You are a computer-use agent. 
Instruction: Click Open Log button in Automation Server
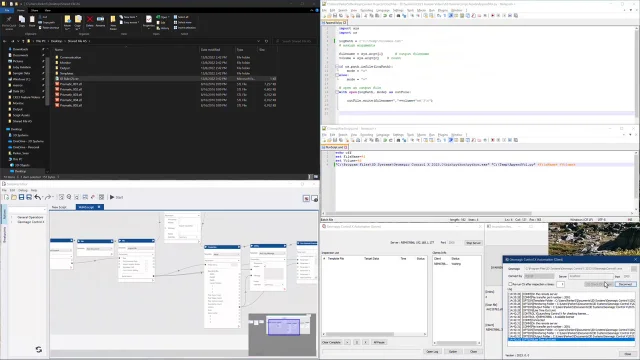pyautogui.click(x=432, y=351)
